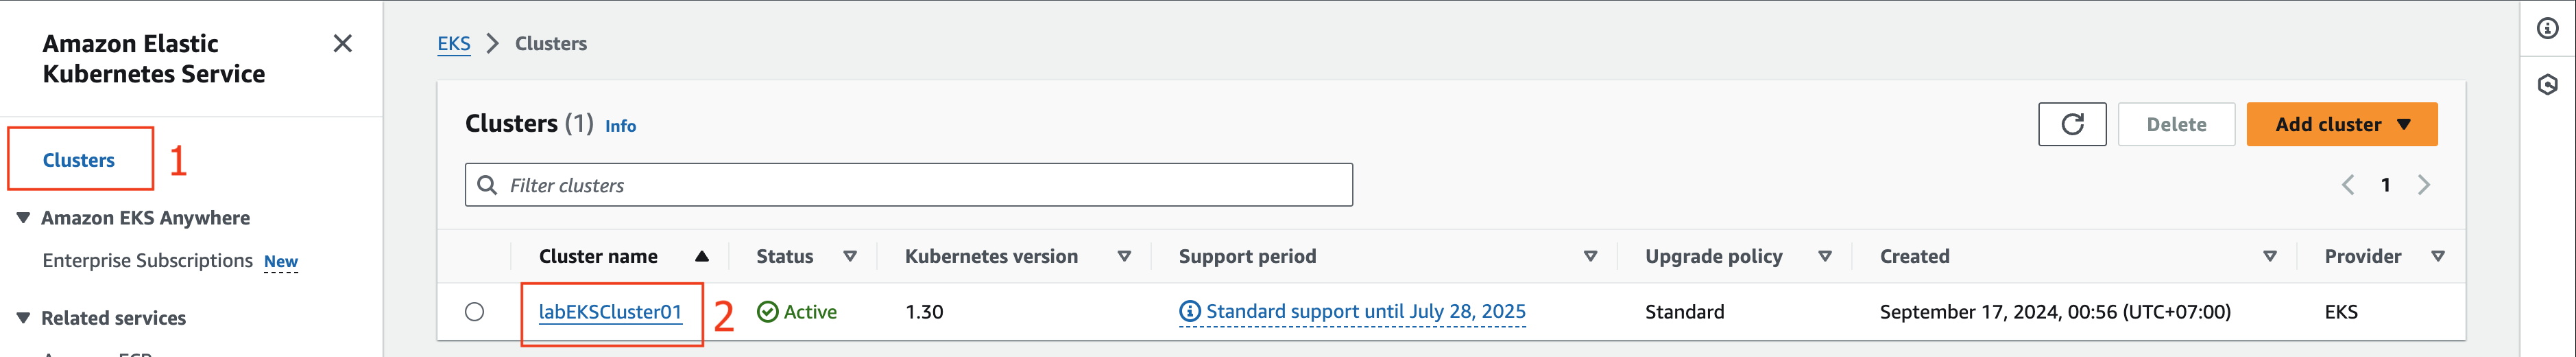Screen dimensions: 2576x357
Task: Open Enterprise Subscriptions in sidebar
Action: (x=148, y=260)
